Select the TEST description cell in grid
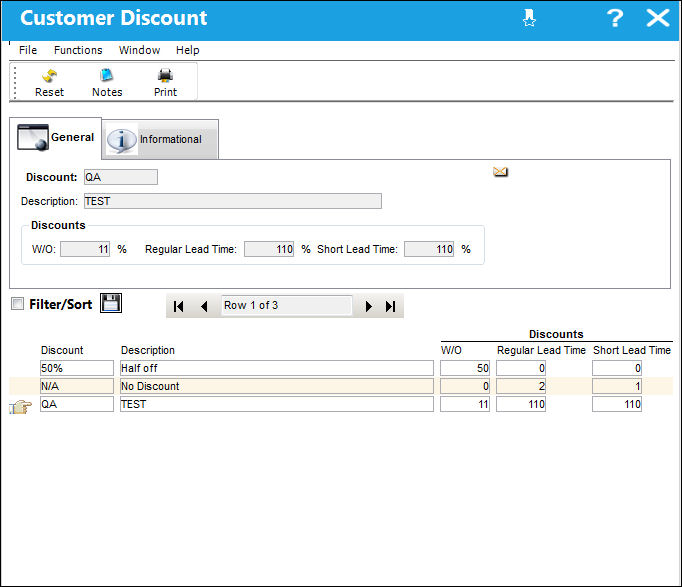The height and width of the screenshot is (587, 682). 277,404
